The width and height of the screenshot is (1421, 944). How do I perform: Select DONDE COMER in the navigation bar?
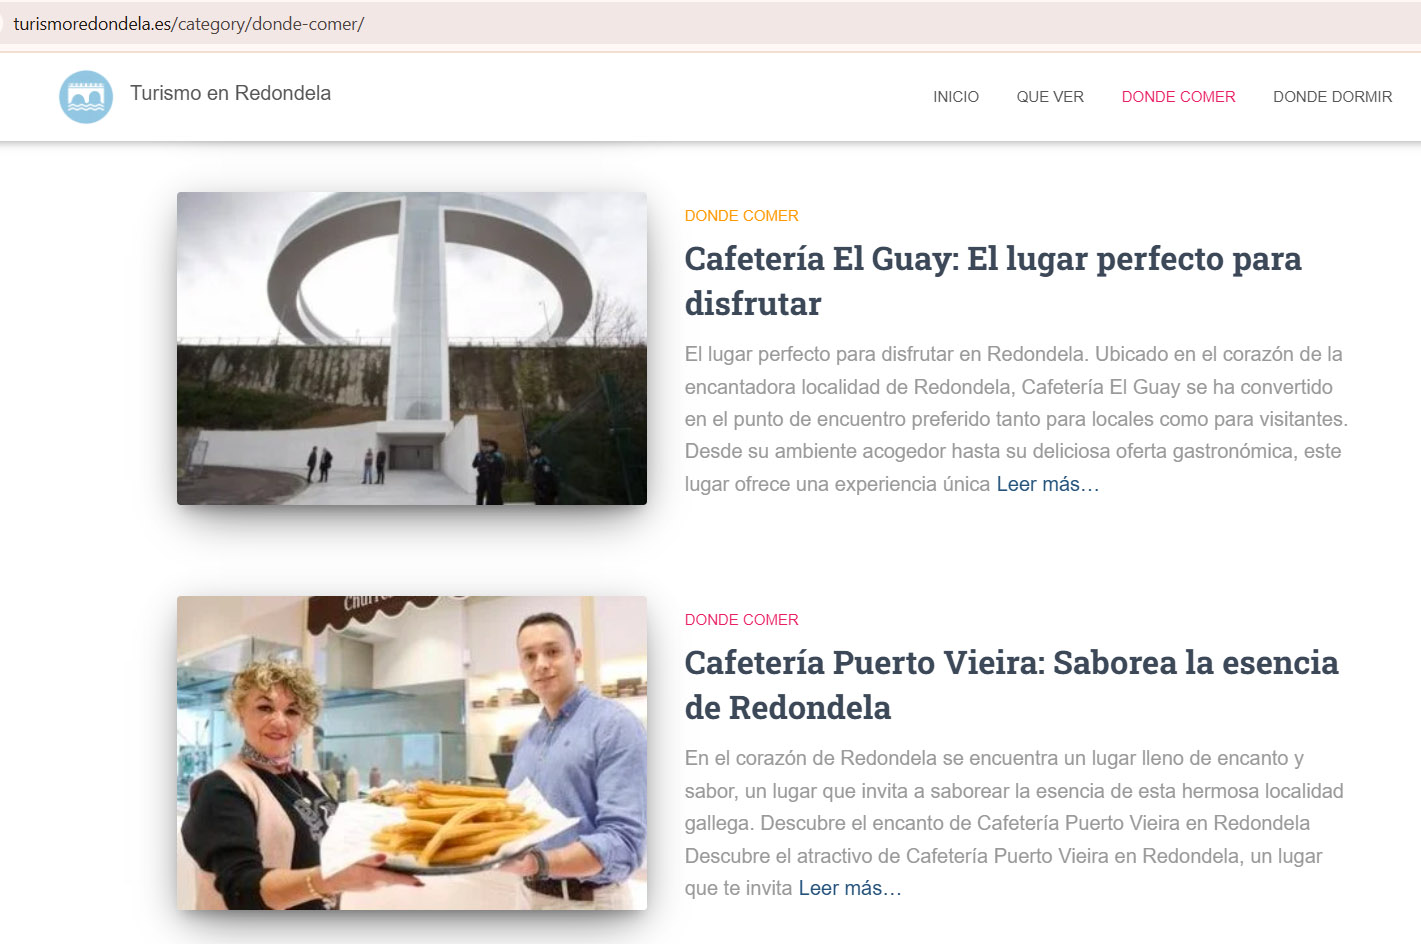pos(1178,97)
